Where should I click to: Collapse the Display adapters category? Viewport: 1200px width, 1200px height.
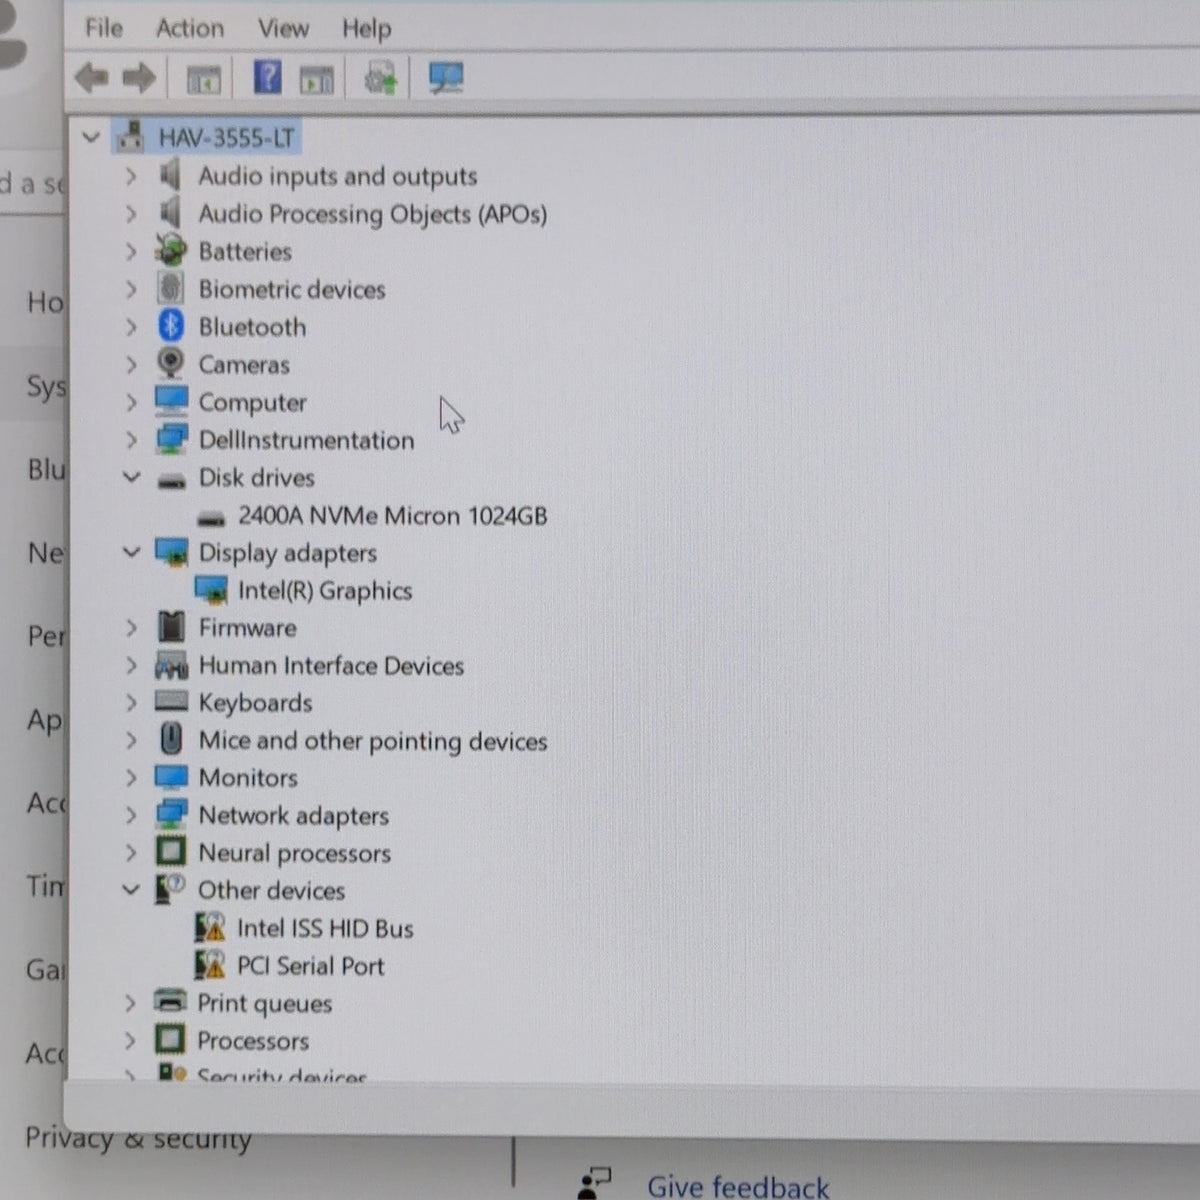point(131,552)
